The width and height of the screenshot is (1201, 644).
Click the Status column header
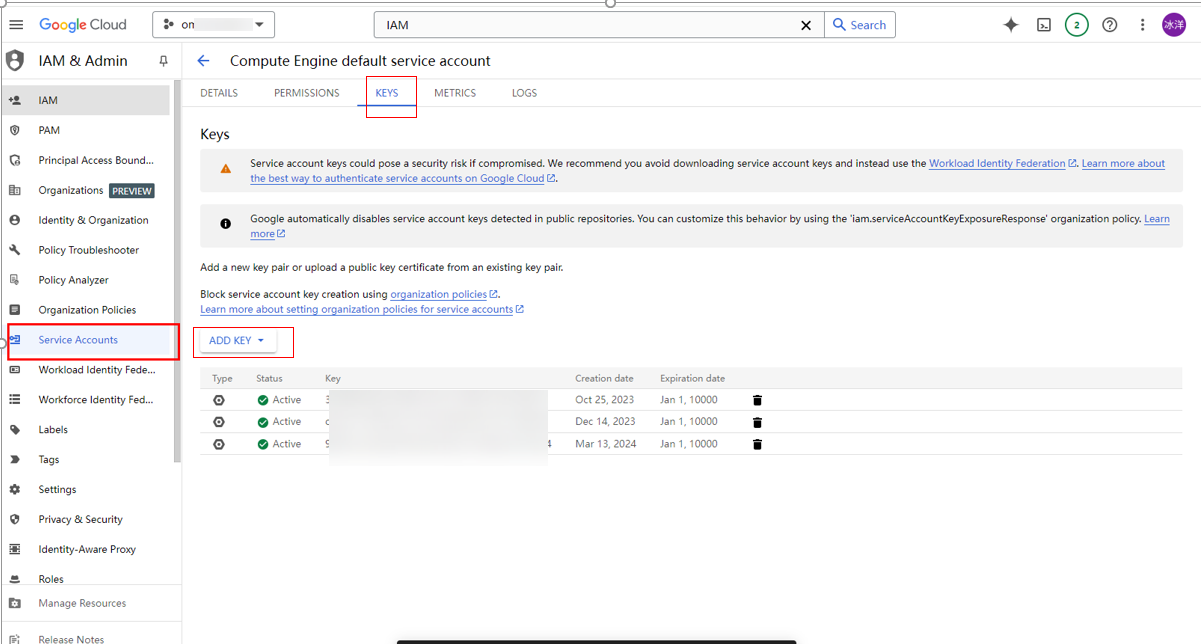(269, 378)
